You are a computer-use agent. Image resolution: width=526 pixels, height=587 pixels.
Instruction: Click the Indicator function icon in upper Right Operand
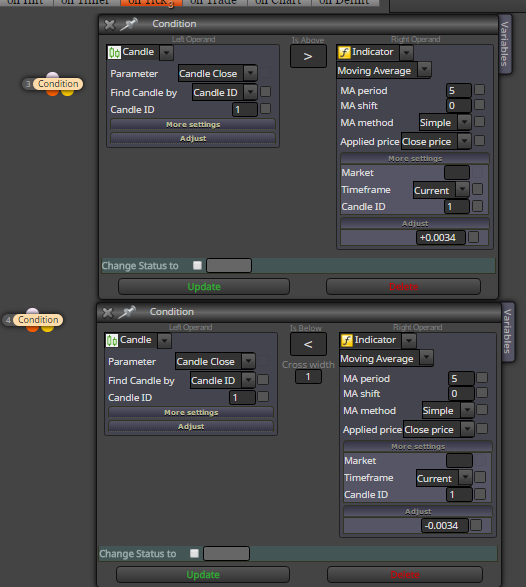coord(344,52)
